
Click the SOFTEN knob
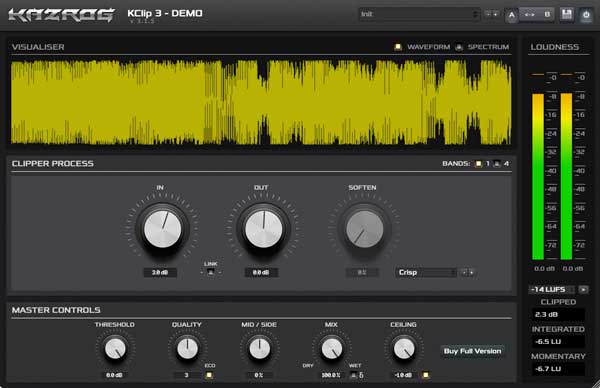364,229
